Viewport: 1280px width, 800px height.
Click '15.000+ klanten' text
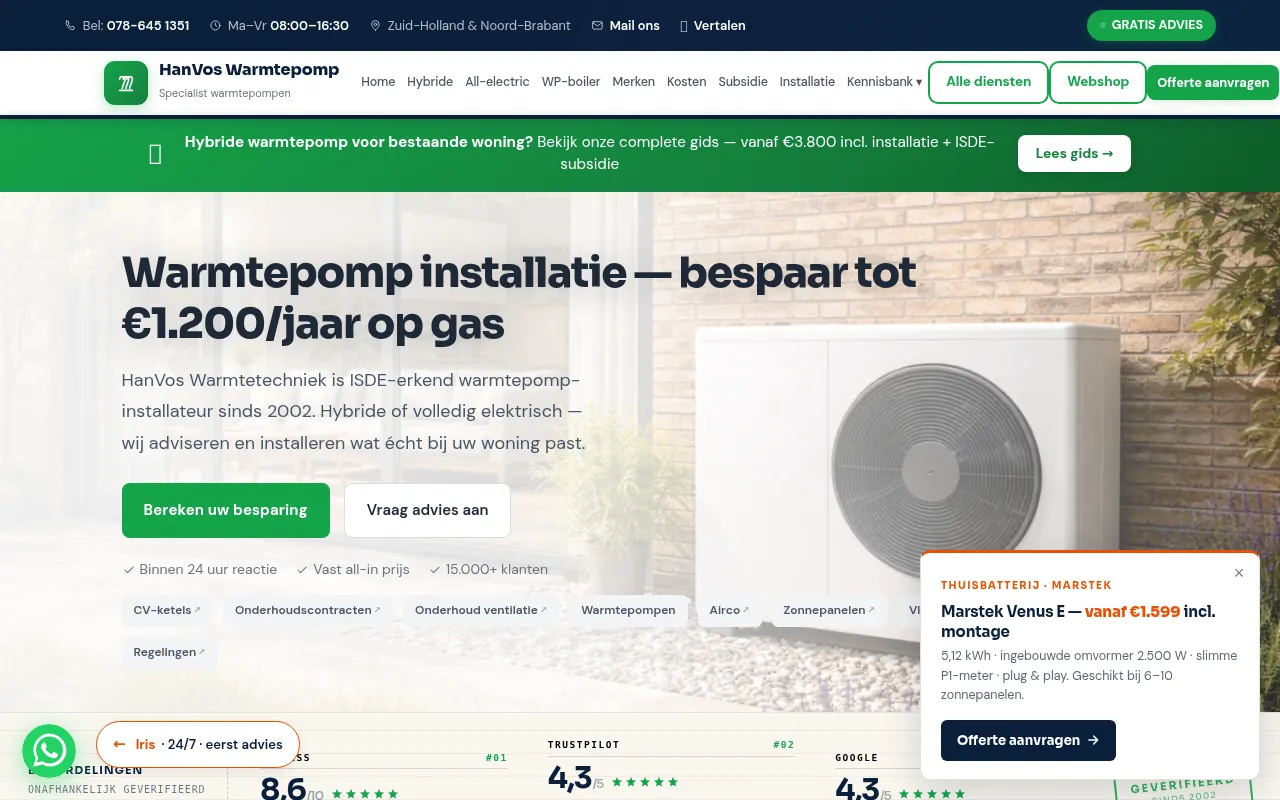click(497, 569)
